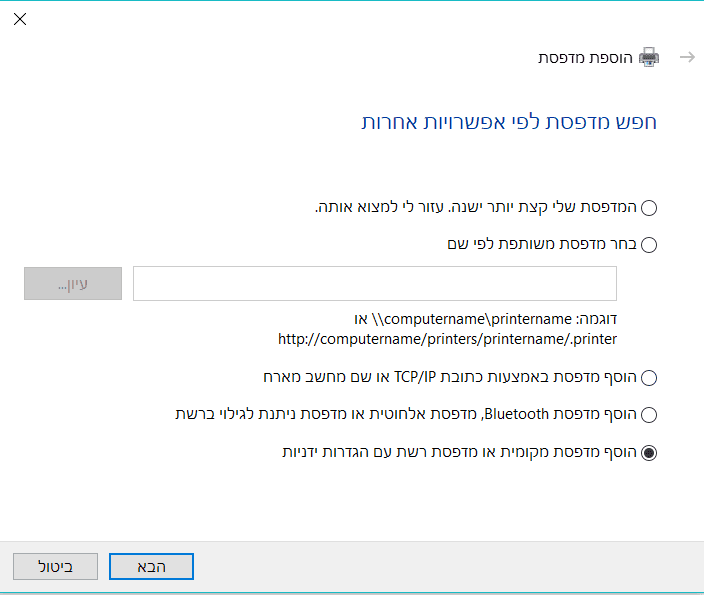Click the ביטול cancel button

tap(55, 566)
